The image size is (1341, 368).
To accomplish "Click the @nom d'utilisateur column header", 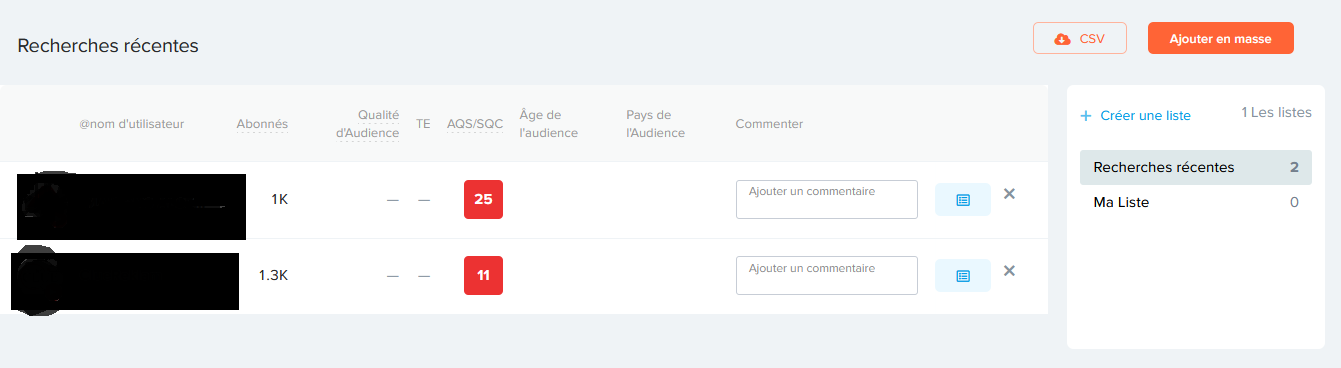I will [x=132, y=124].
